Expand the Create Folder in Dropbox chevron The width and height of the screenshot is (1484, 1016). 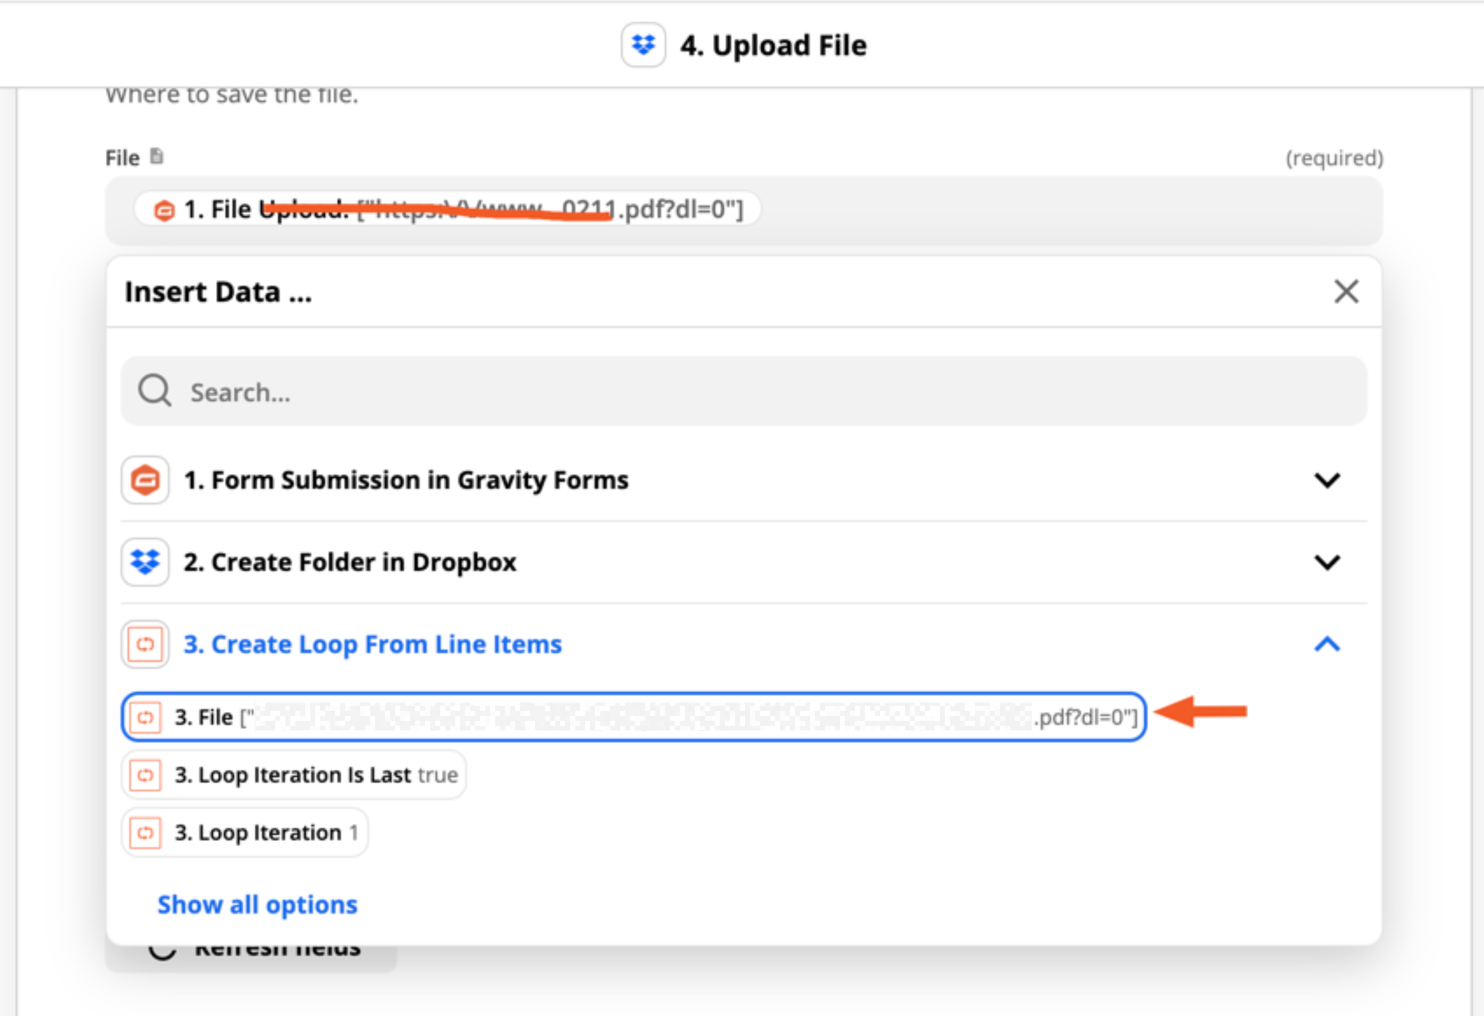pyautogui.click(x=1327, y=562)
